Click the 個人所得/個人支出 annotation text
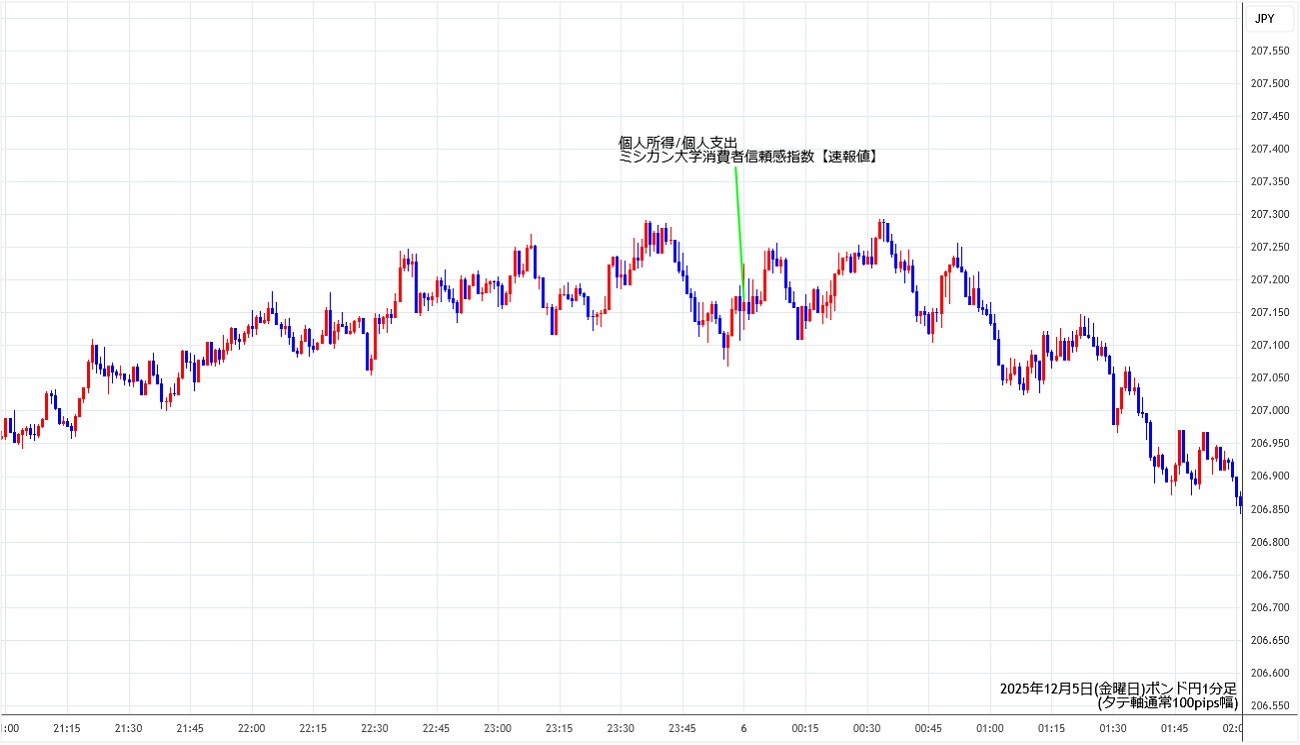 [x=678, y=142]
